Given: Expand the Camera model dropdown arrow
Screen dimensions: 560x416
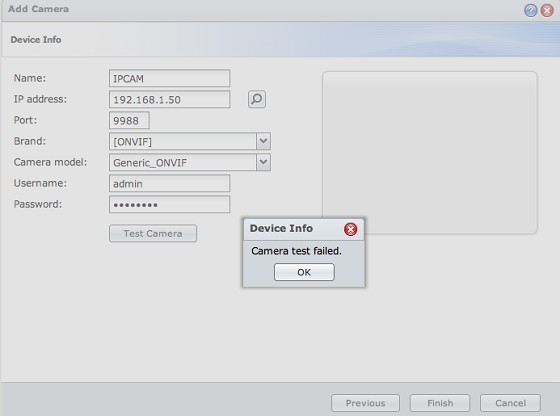Looking at the screenshot, I should [x=264, y=162].
